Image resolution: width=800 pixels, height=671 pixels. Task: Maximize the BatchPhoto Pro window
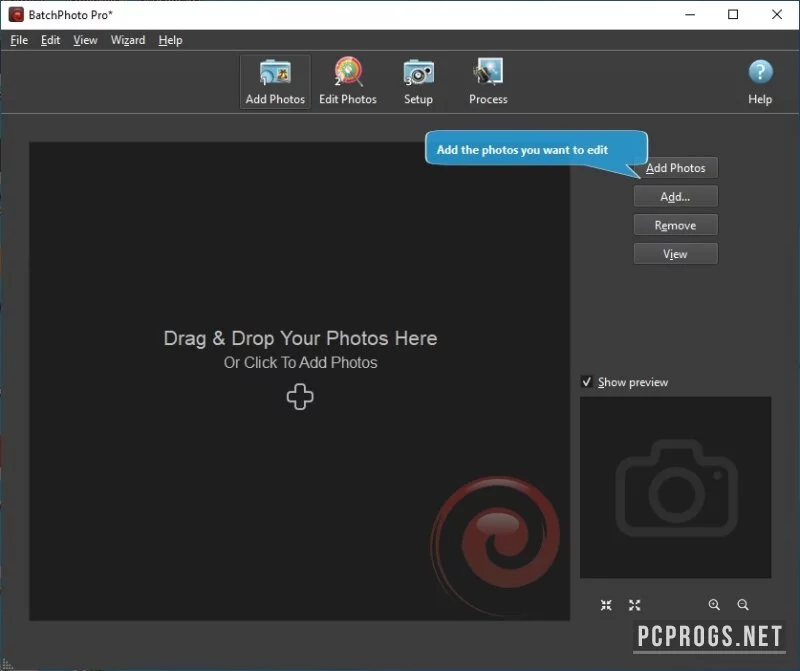point(733,15)
